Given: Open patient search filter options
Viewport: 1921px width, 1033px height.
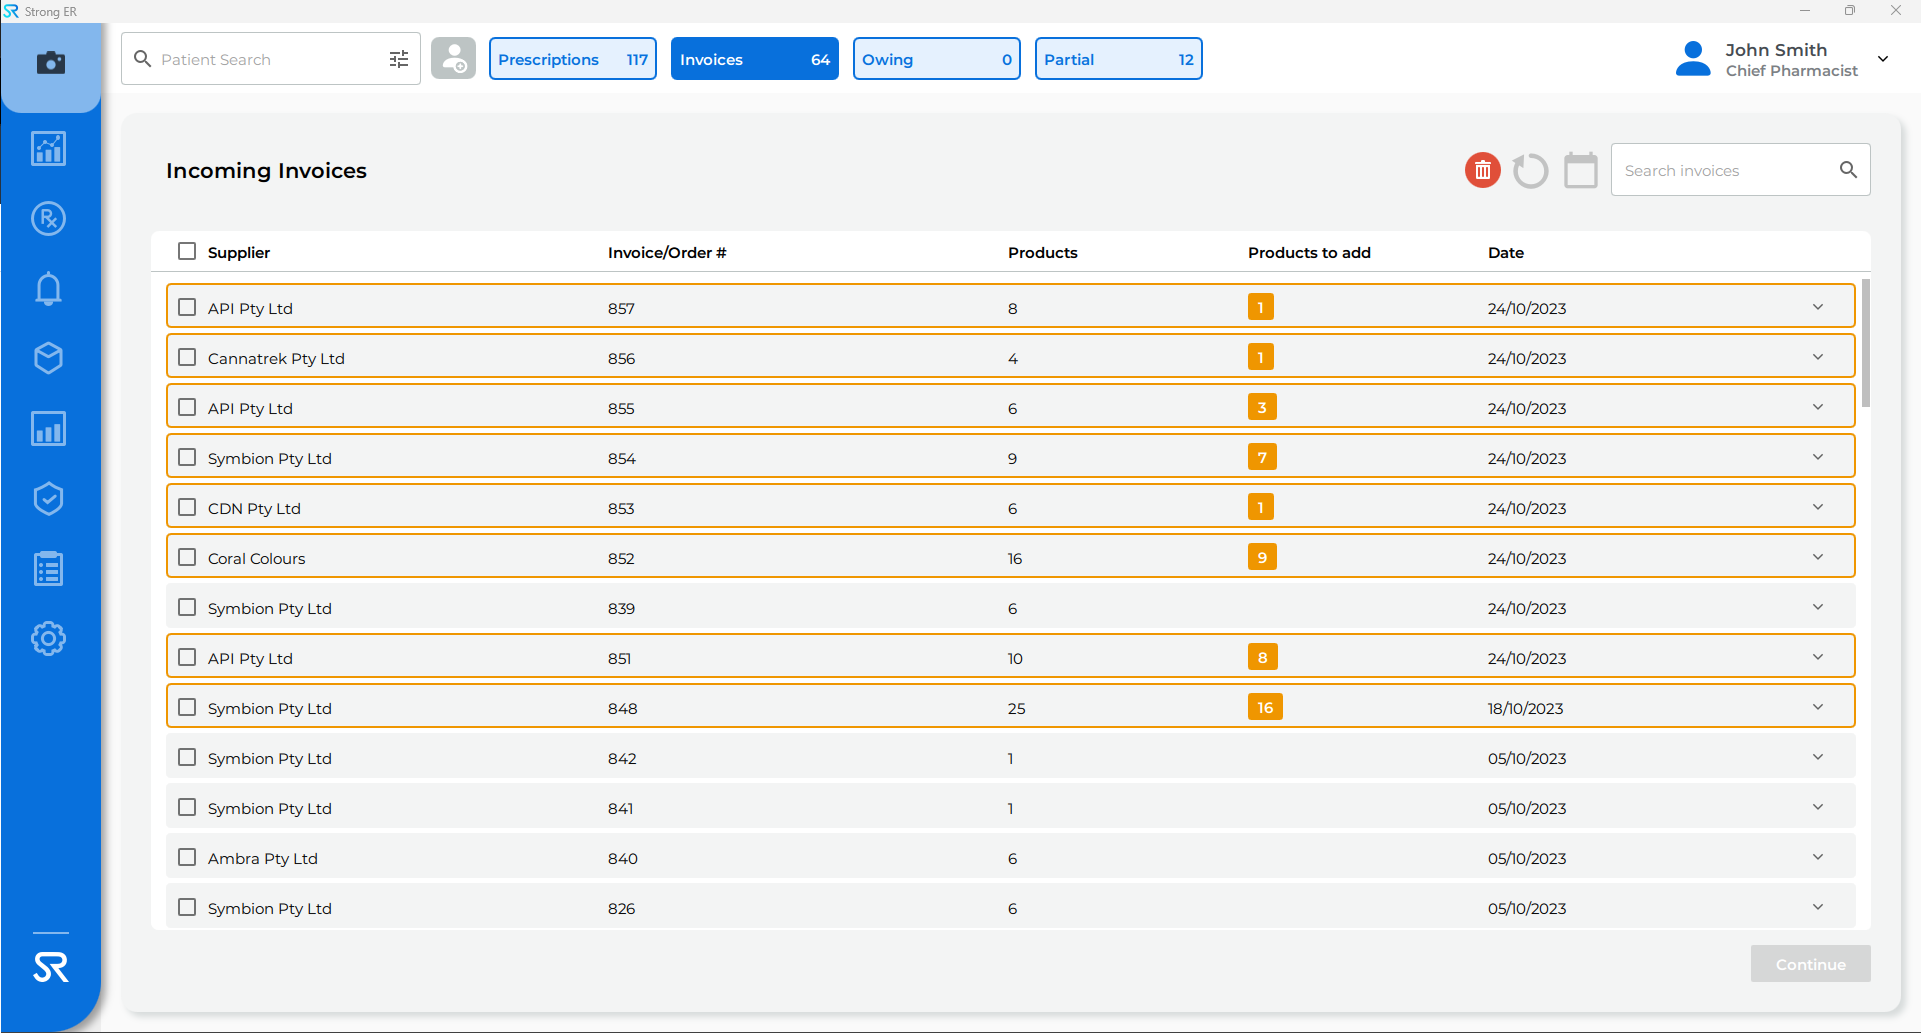Looking at the screenshot, I should 398,59.
